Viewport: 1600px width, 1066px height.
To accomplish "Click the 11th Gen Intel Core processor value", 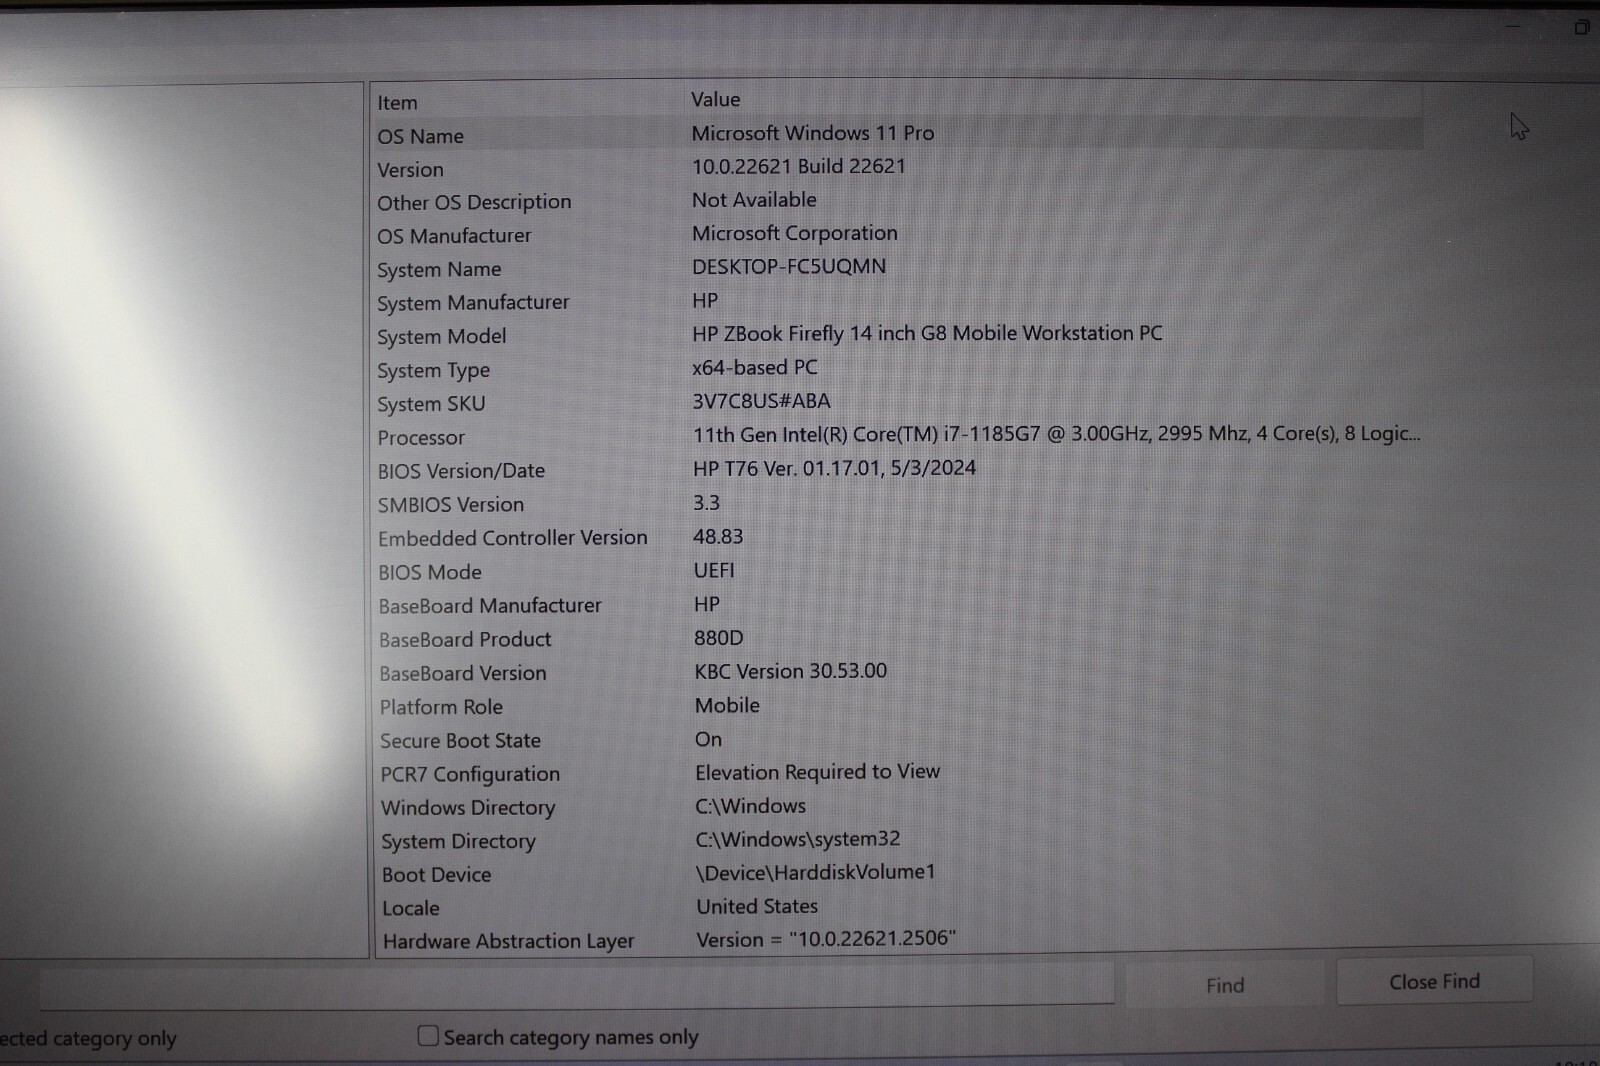I will point(1056,434).
